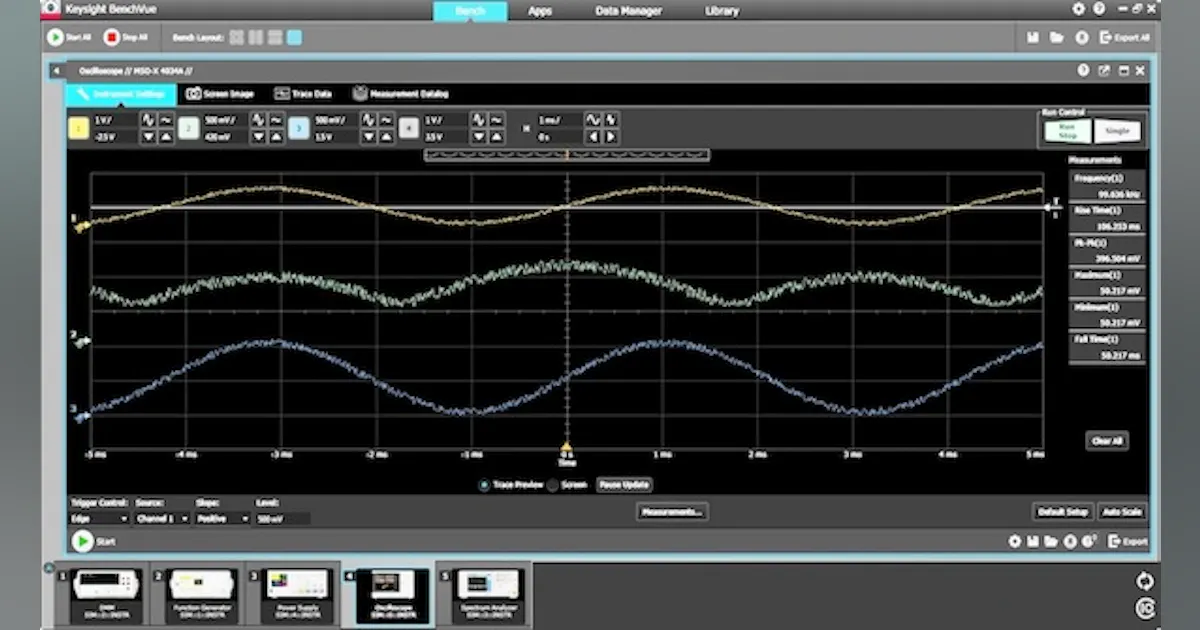Select the second Bench Layout icon

pyautogui.click(x=255, y=37)
